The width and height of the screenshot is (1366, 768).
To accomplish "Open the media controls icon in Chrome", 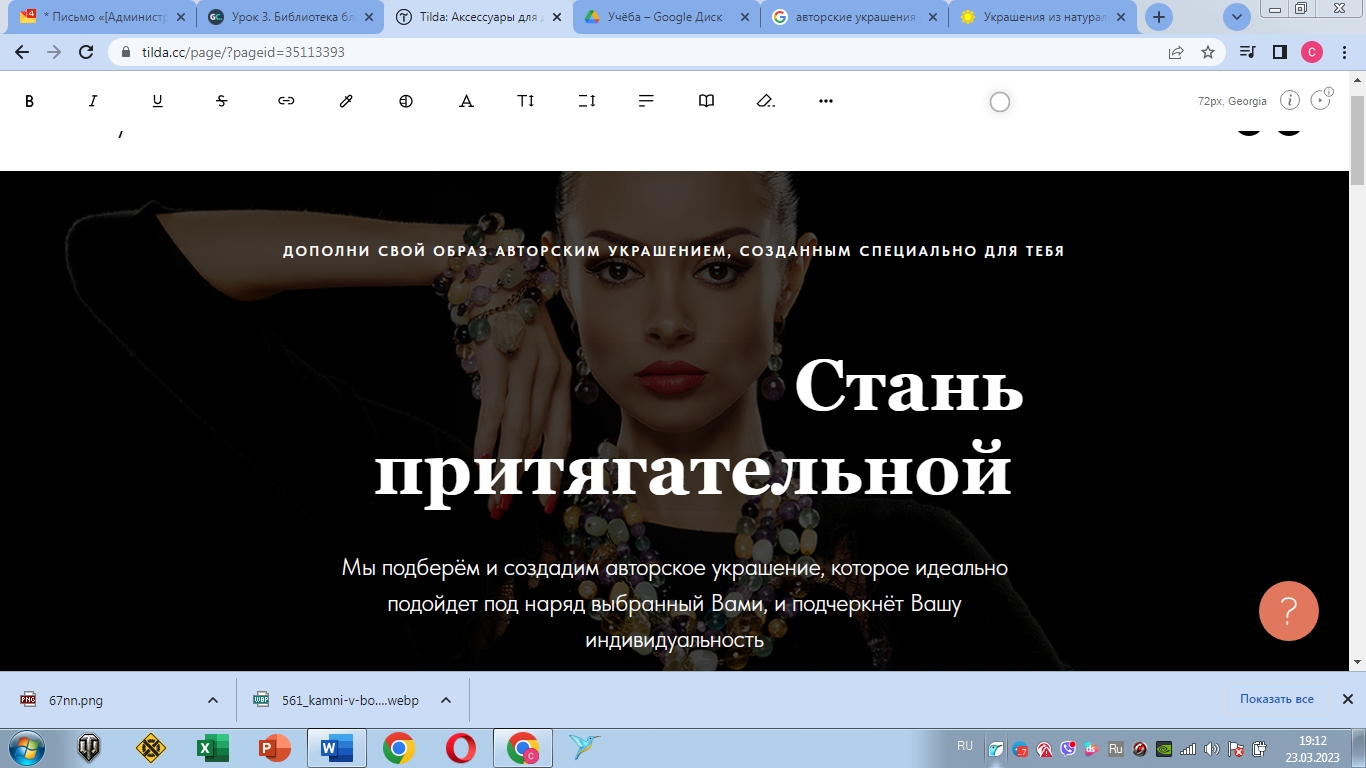I will (x=1248, y=52).
